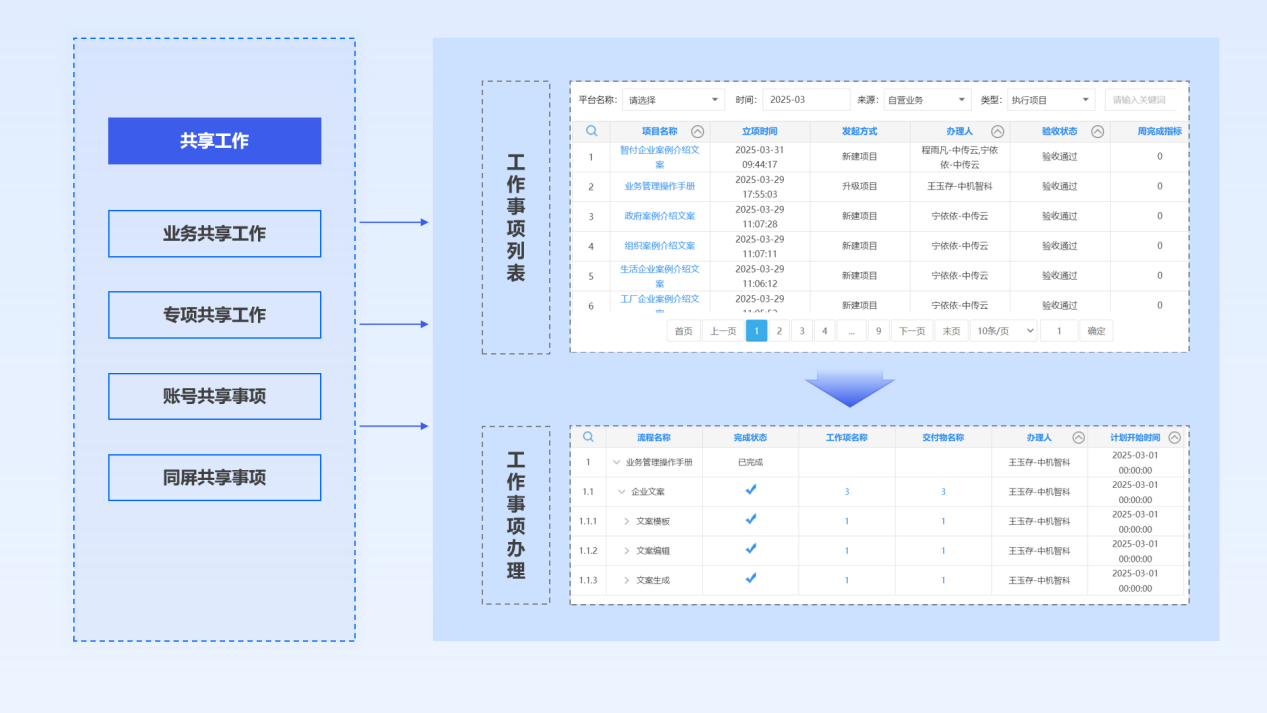This screenshot has width=1267, height=713.
Task: Click sort icon beside 项目名称 column
Action: click(x=697, y=132)
